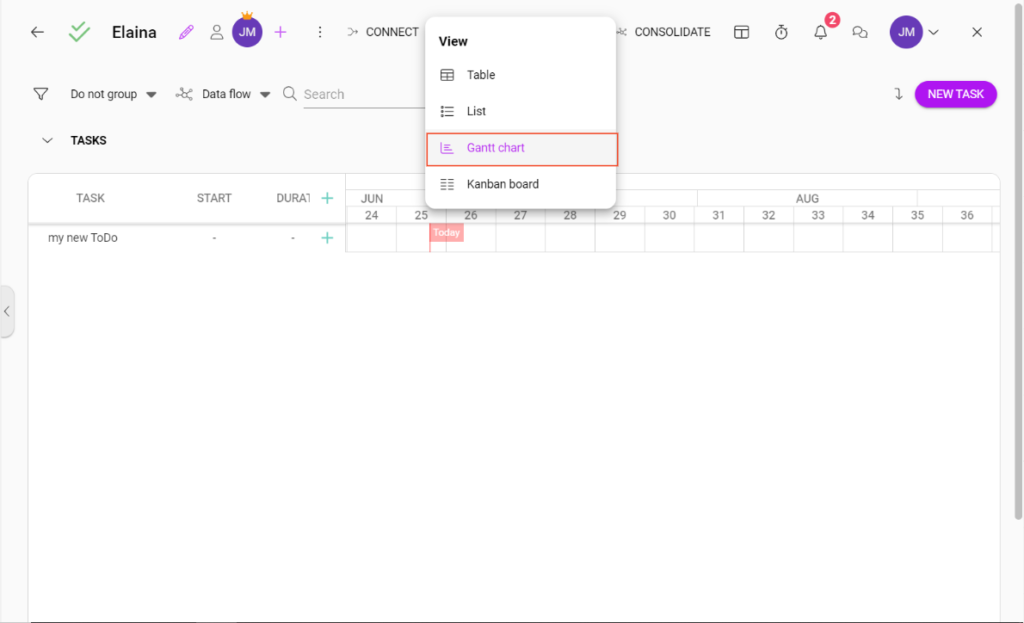The width and height of the screenshot is (1024, 623).
Task: Open the dashboards panel icon near Consolidate
Action: [741, 31]
